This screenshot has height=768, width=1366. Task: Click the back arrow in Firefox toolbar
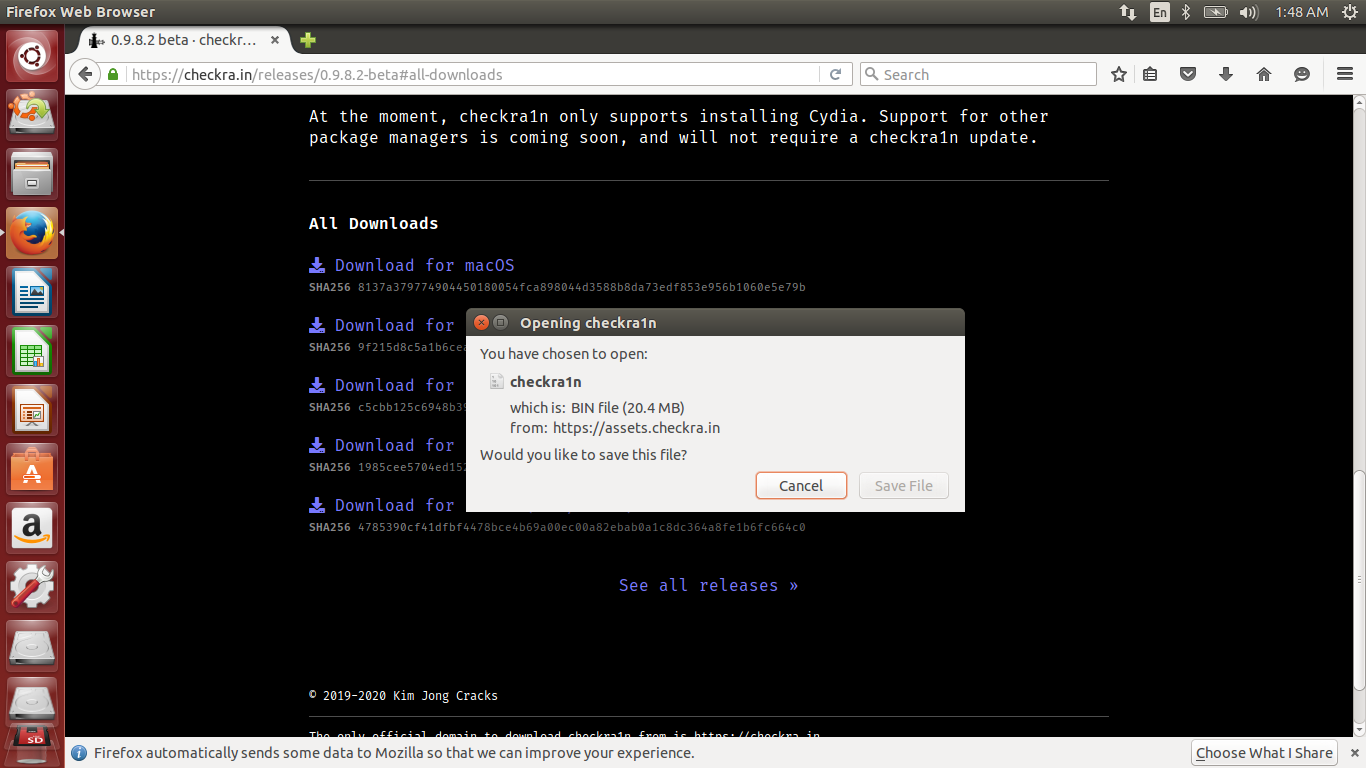pos(85,74)
